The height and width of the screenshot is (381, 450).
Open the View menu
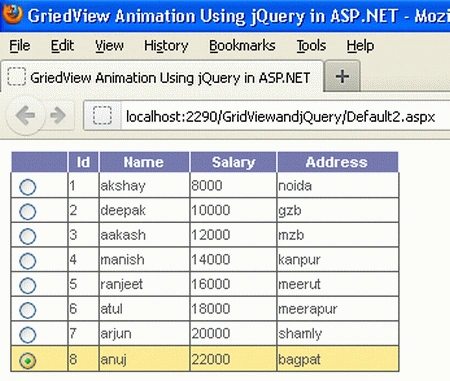109,46
